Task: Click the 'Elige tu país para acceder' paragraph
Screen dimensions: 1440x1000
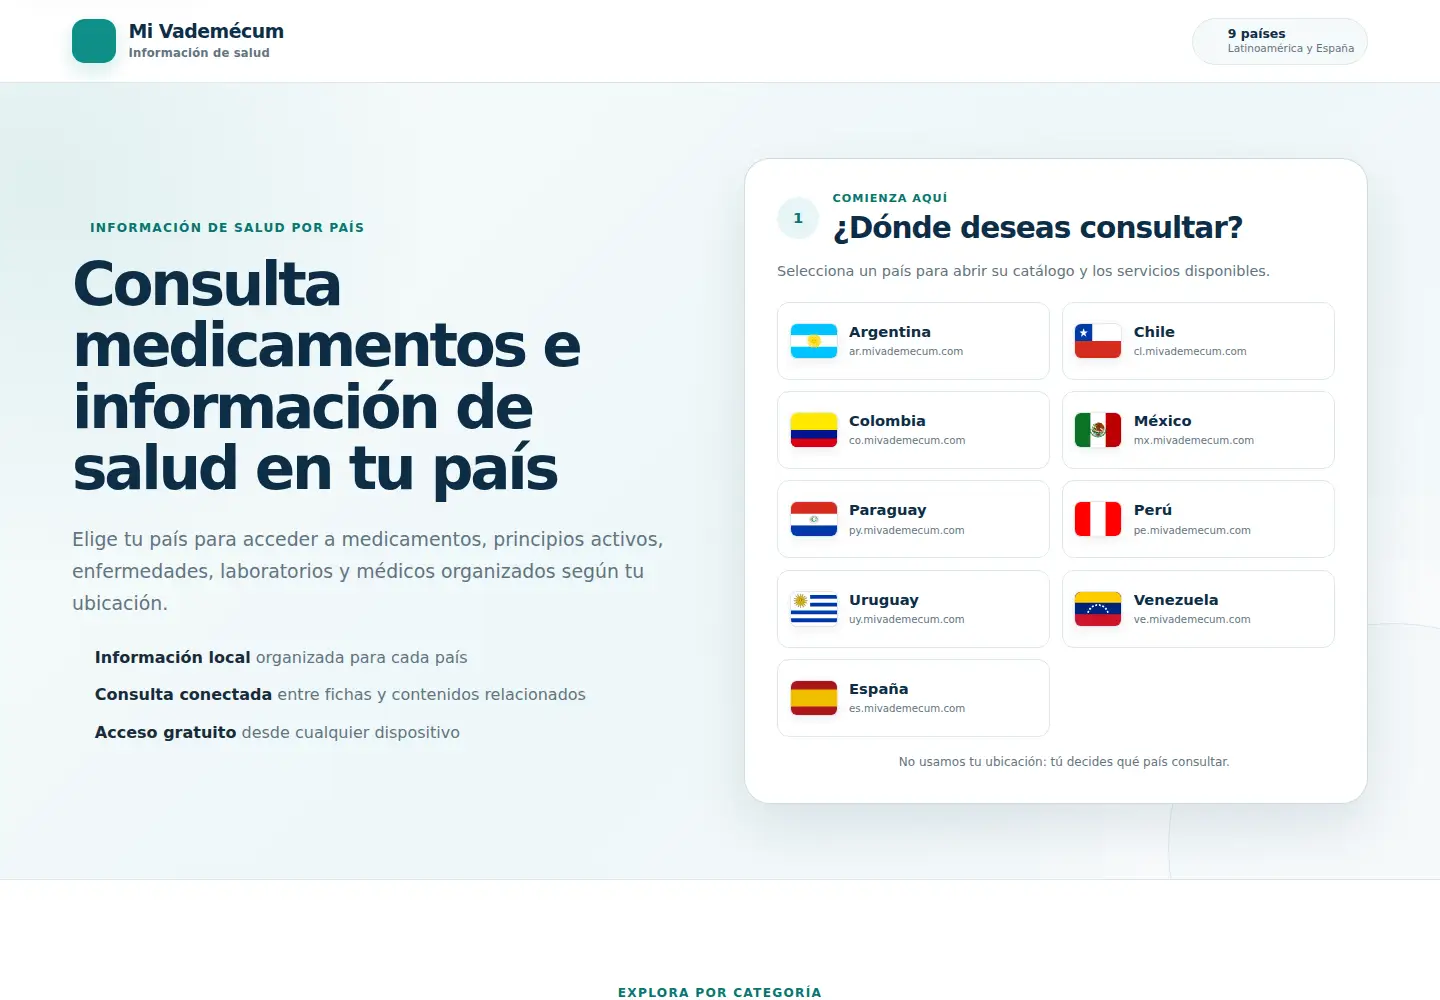Action: click(x=368, y=571)
